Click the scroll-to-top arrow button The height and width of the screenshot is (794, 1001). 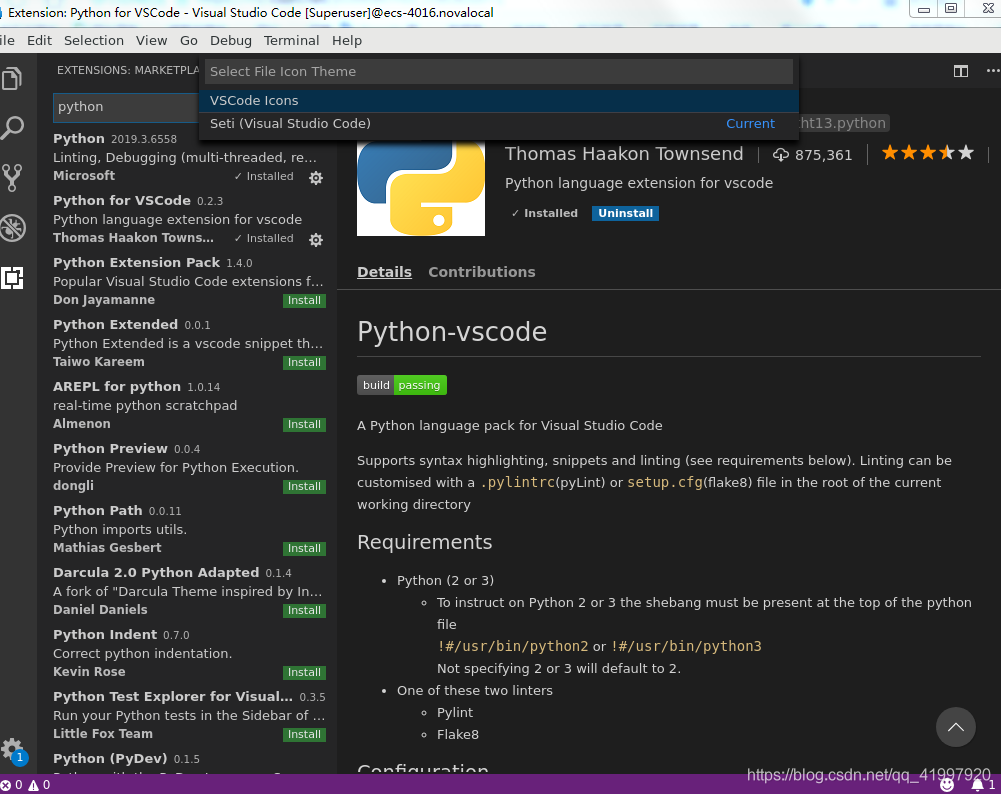[956, 727]
